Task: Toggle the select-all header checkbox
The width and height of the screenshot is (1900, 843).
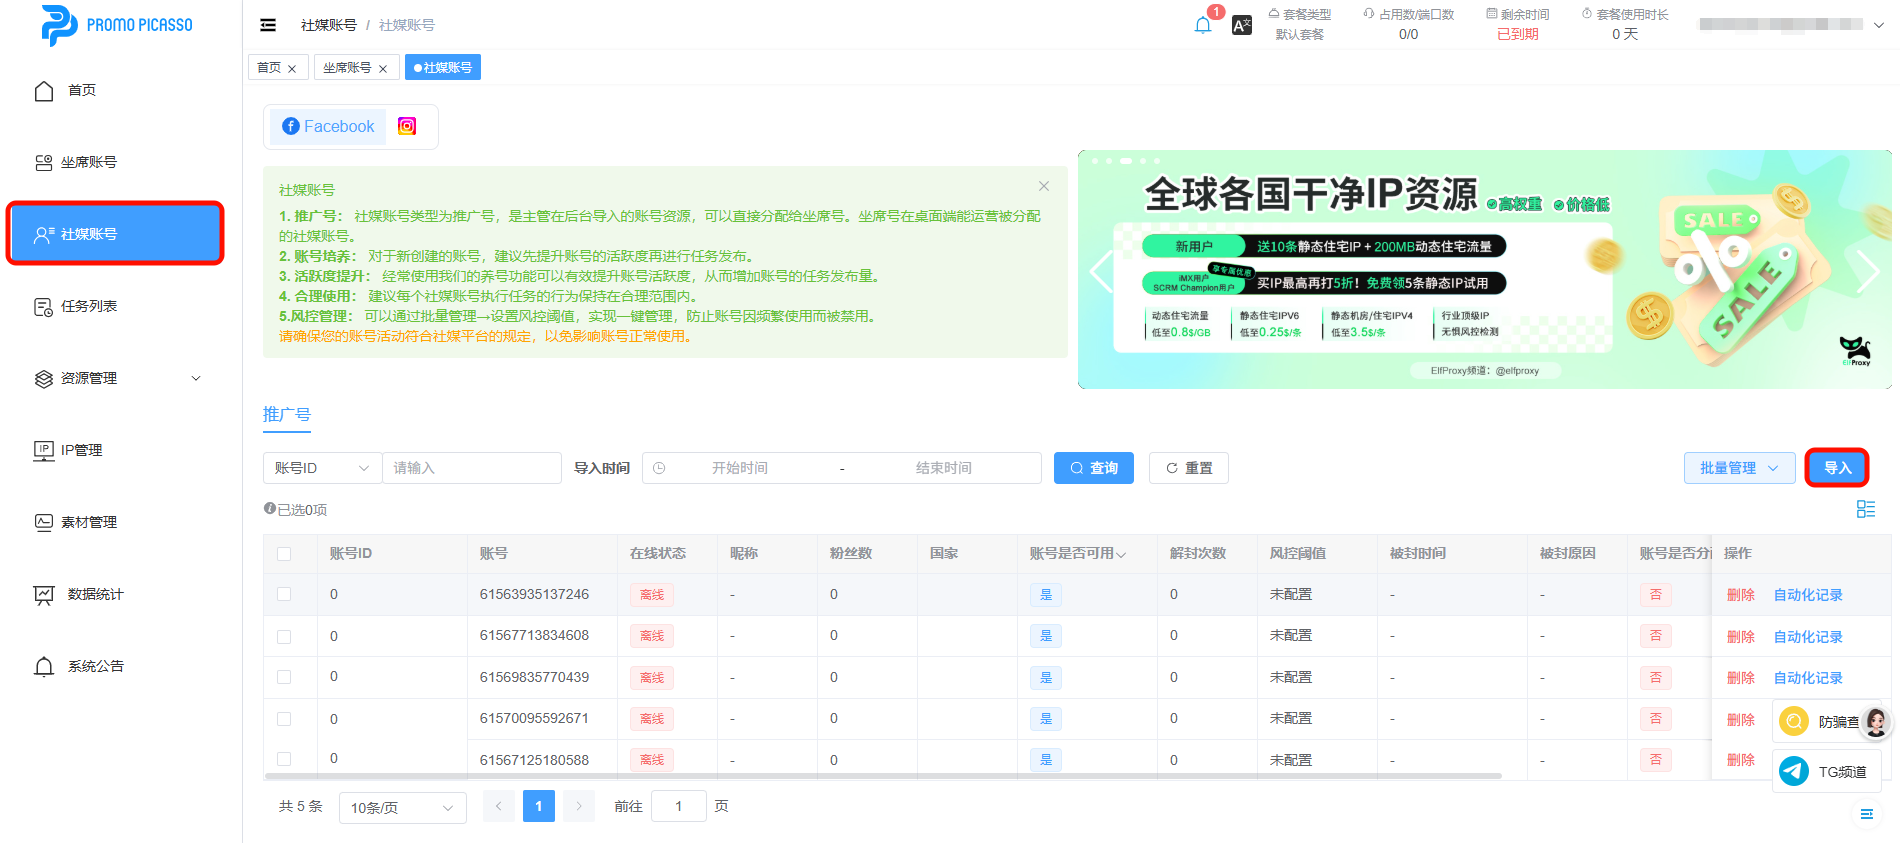Action: 284,554
